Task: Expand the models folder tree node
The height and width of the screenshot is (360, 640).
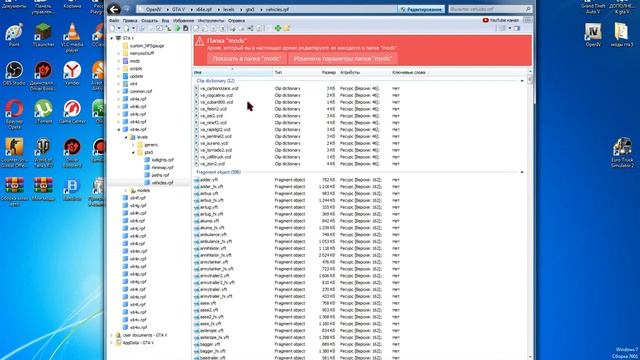Action: 126,190
